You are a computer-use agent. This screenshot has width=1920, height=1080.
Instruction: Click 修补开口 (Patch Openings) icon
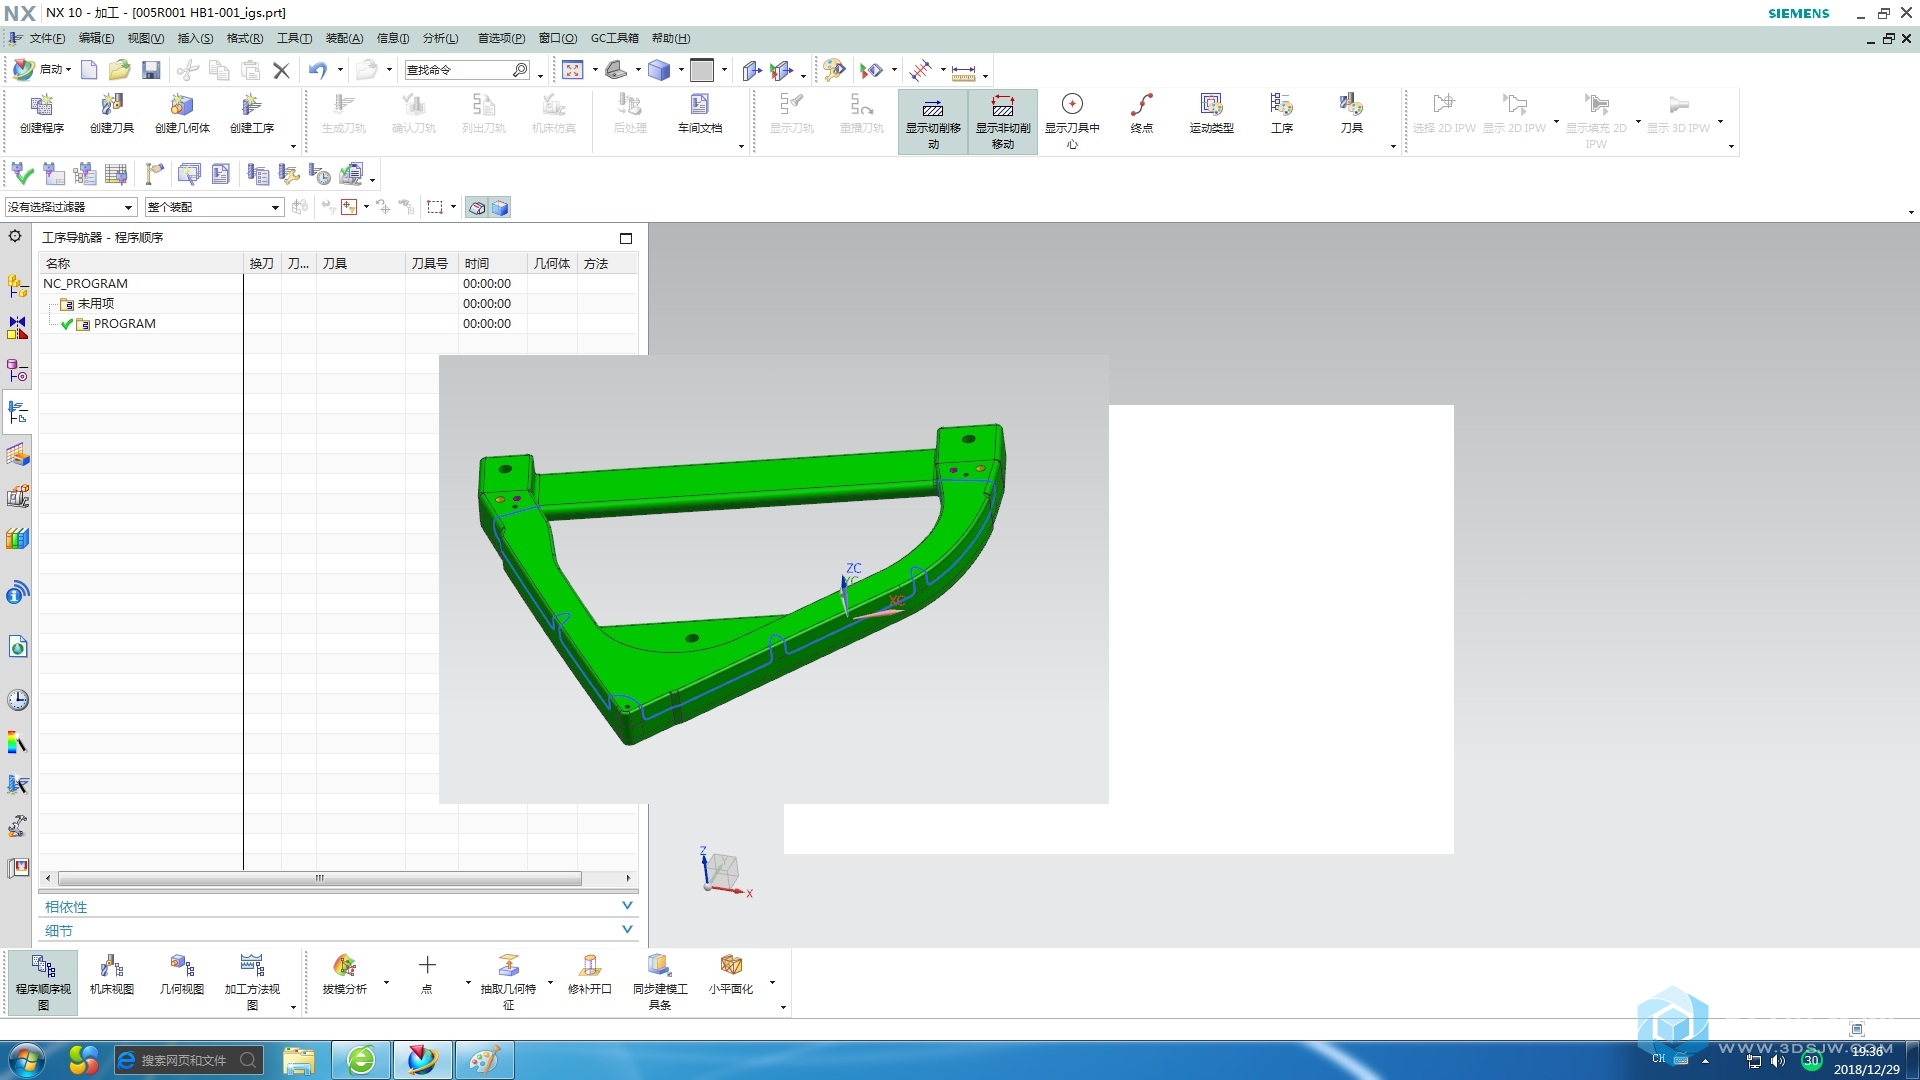(590, 974)
